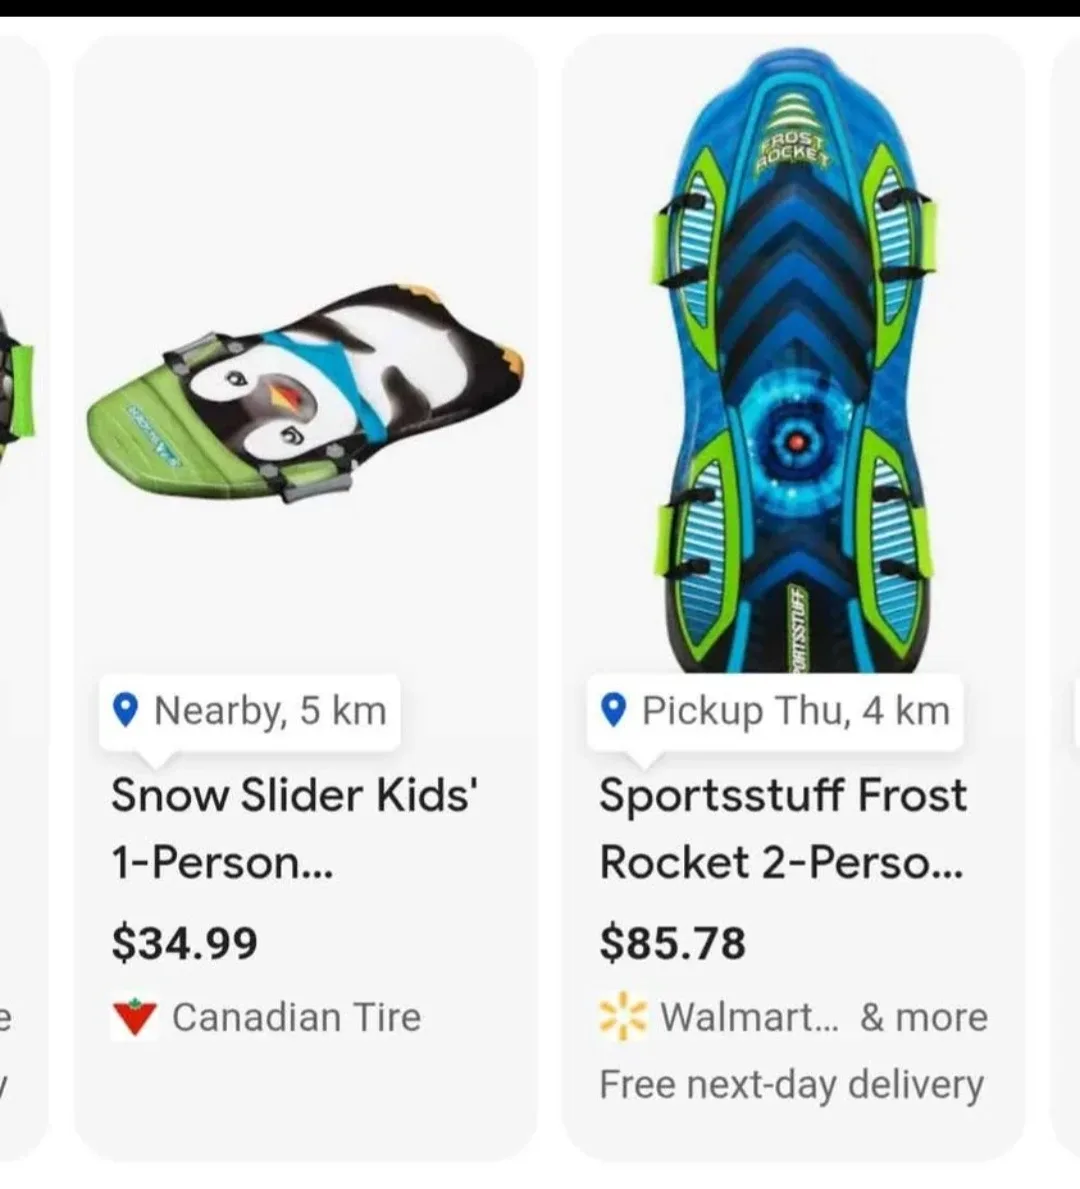
Task: Select the $85.78 price label
Action: coord(672,940)
